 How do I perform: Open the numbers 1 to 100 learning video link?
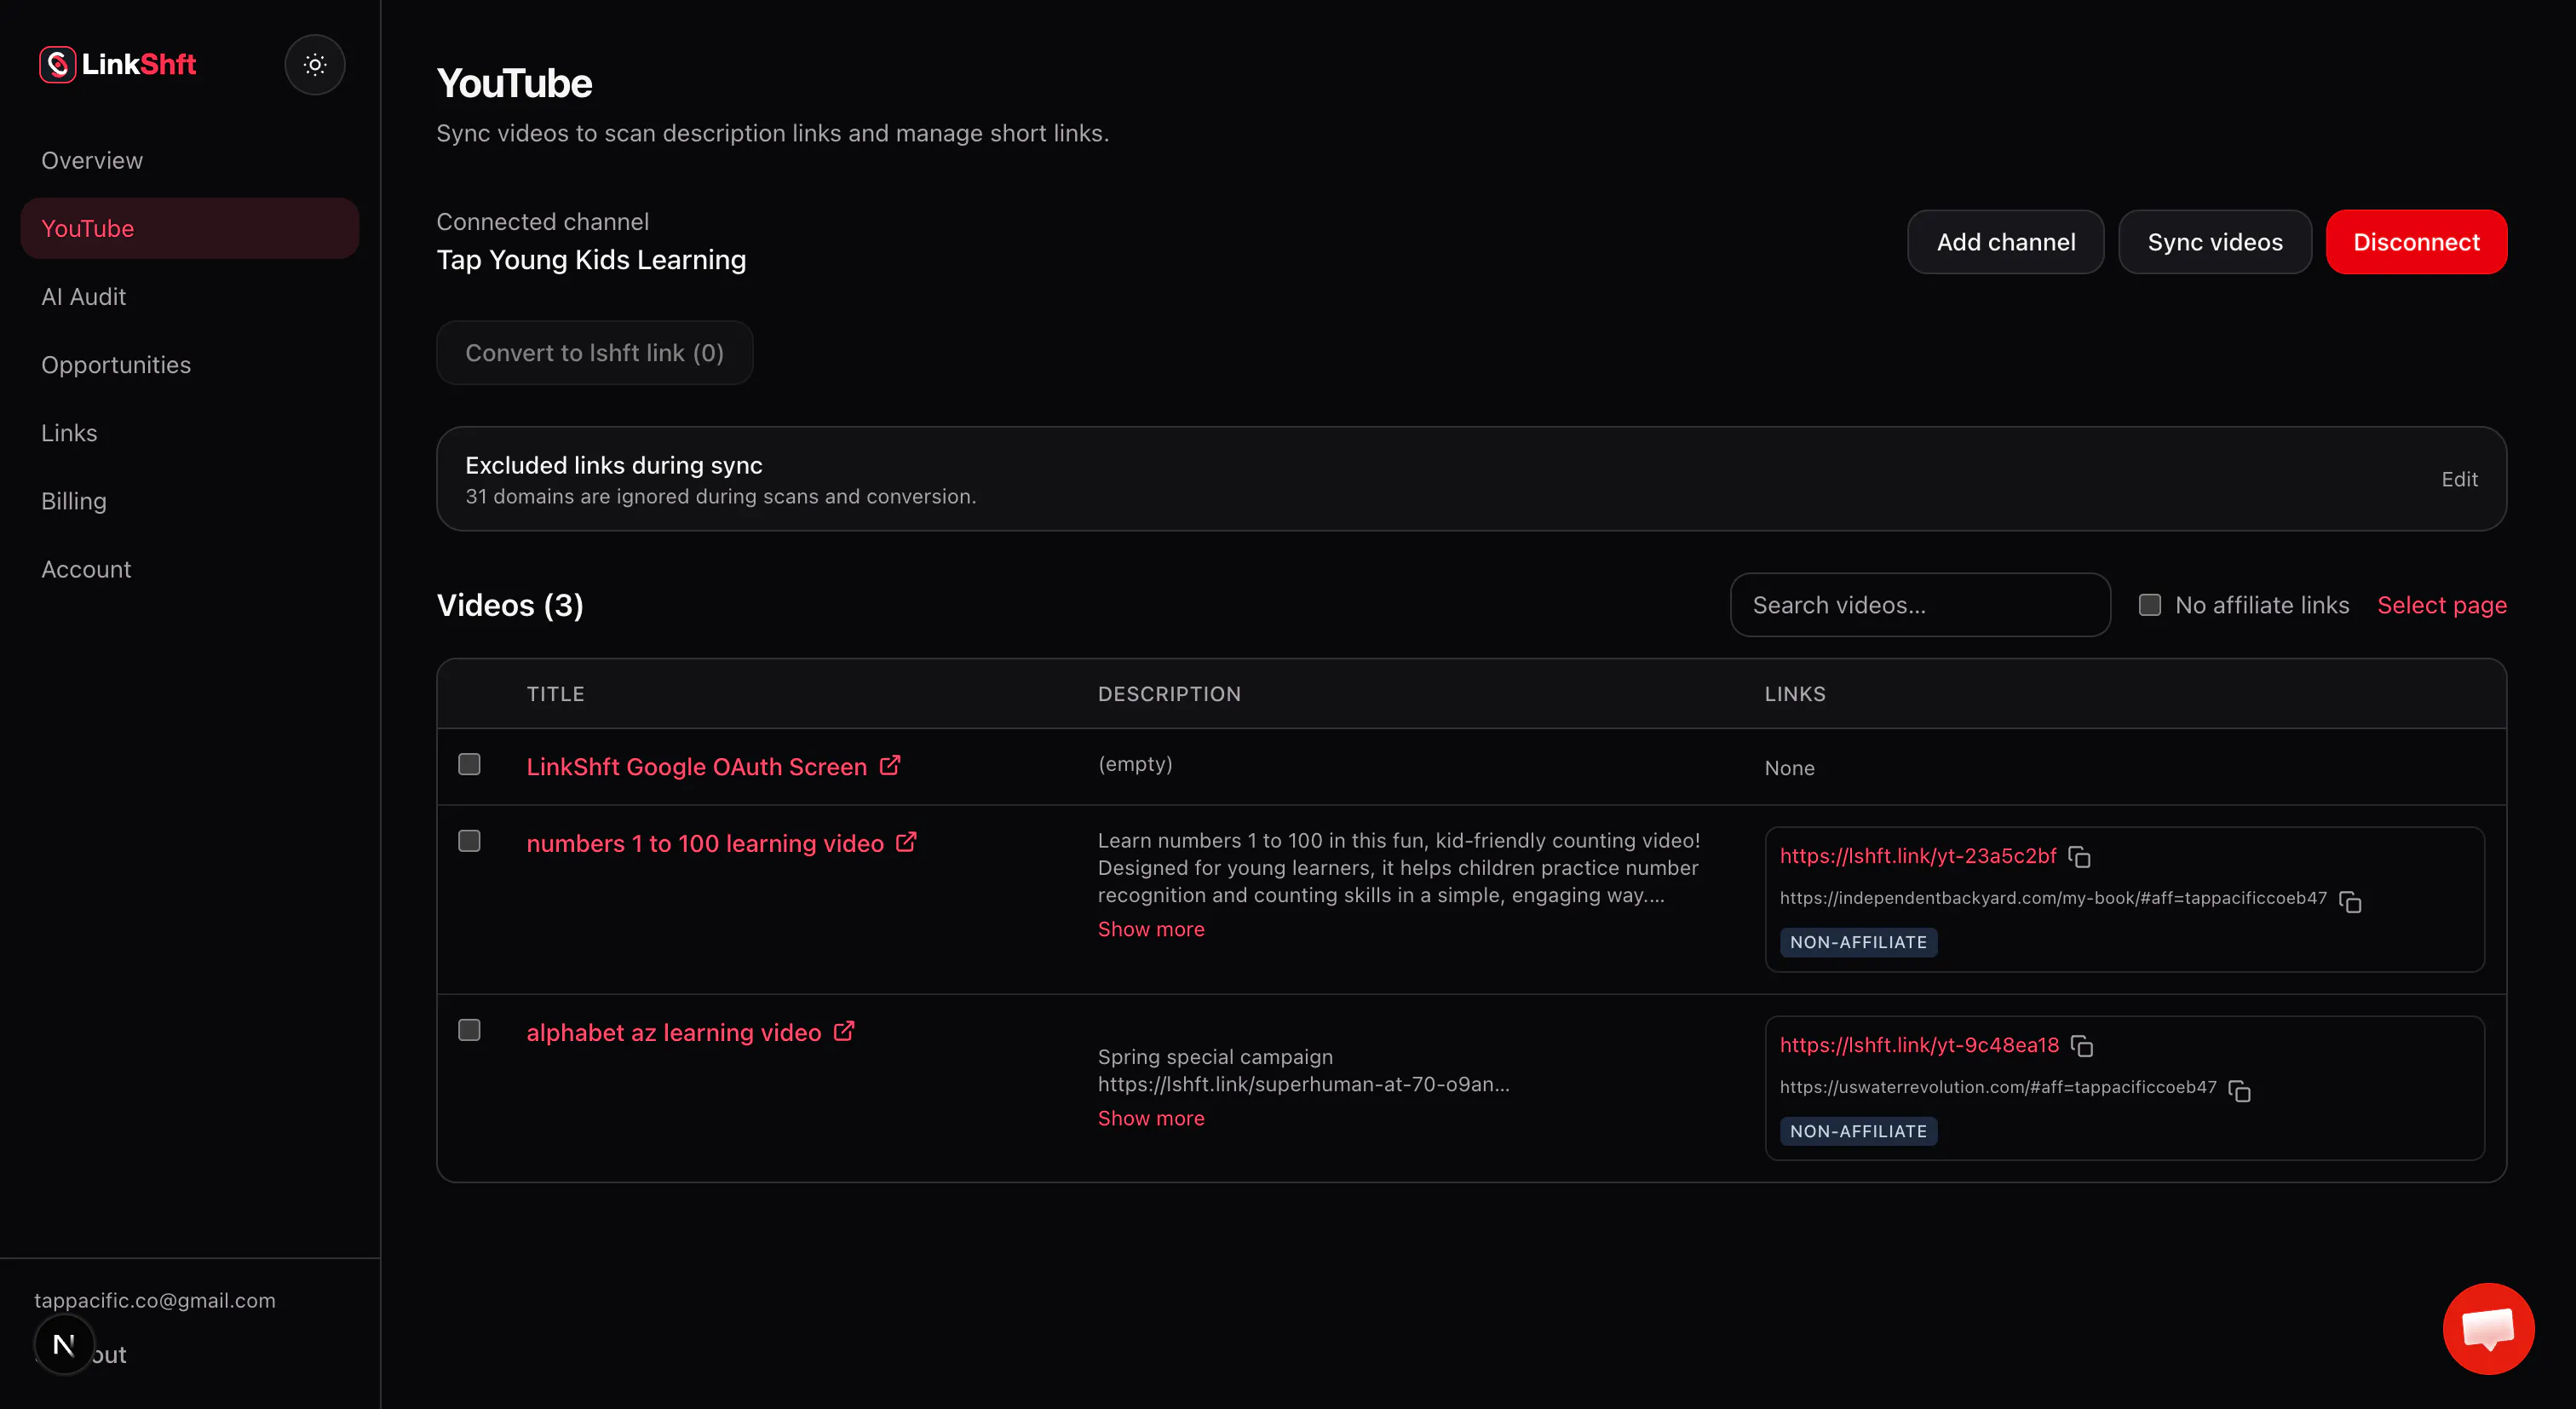point(705,844)
